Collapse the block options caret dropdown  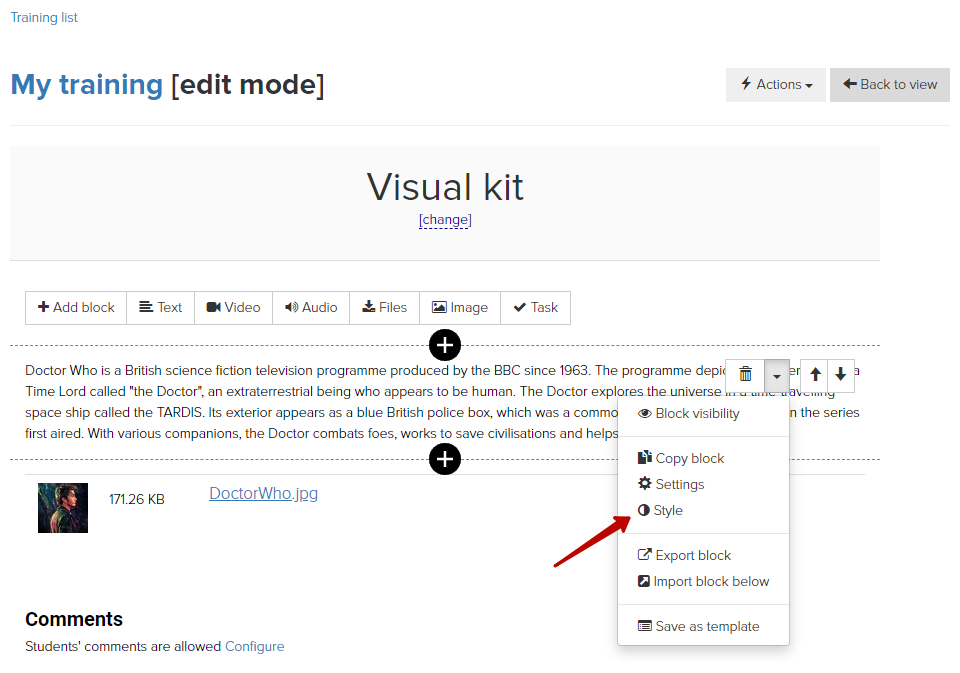pyautogui.click(x=777, y=375)
